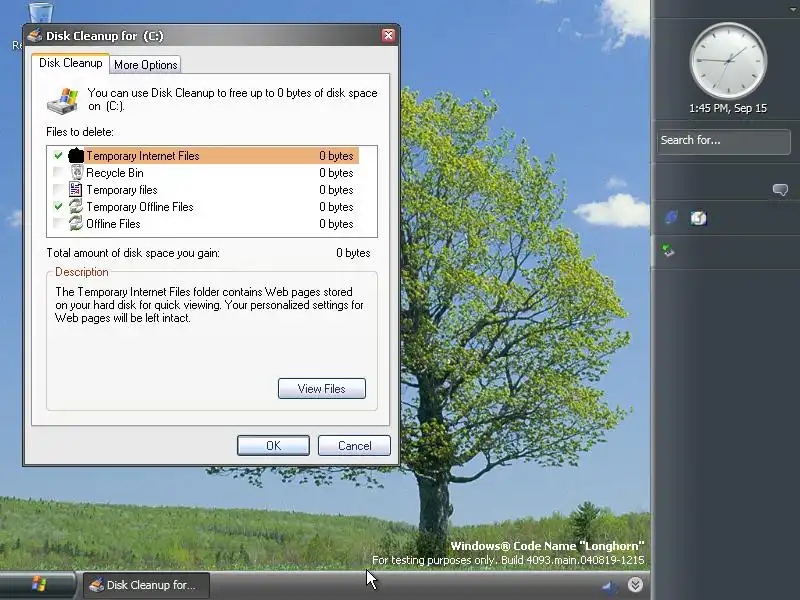The image size is (800, 600).
Task: Click the green network sidebar icon
Action: tap(668, 250)
